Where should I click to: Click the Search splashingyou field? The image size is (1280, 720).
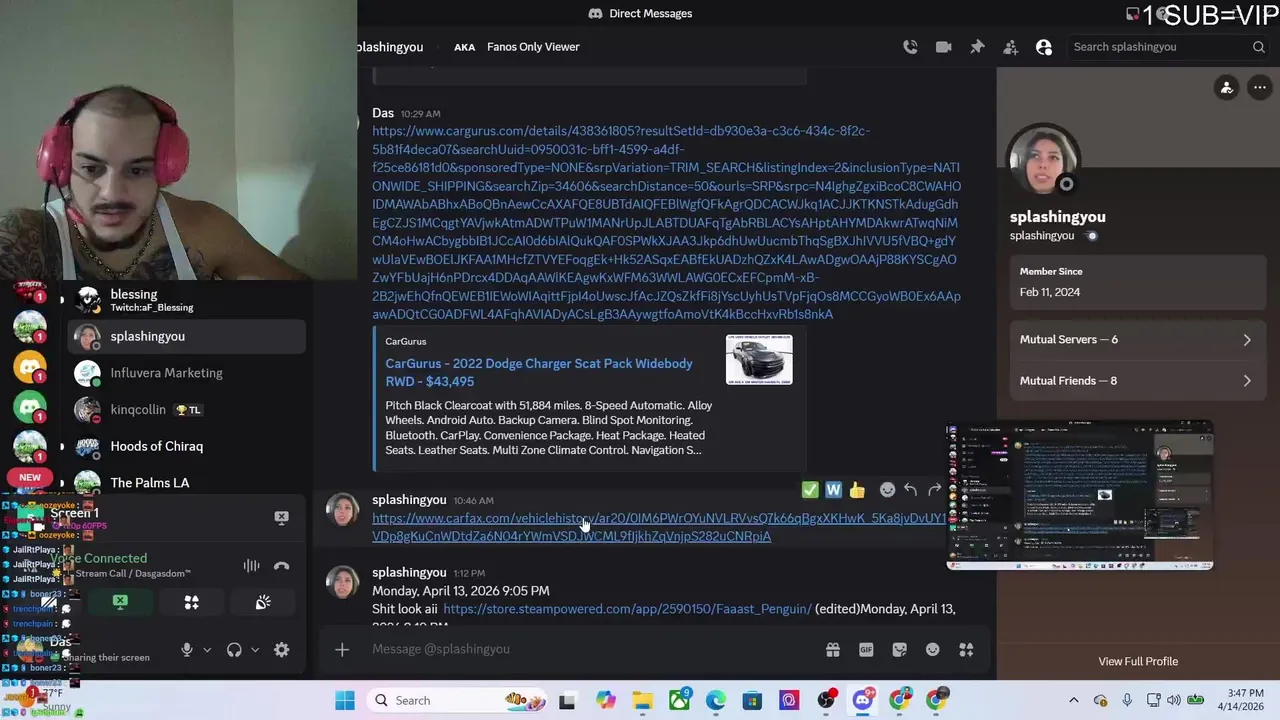tap(1168, 47)
